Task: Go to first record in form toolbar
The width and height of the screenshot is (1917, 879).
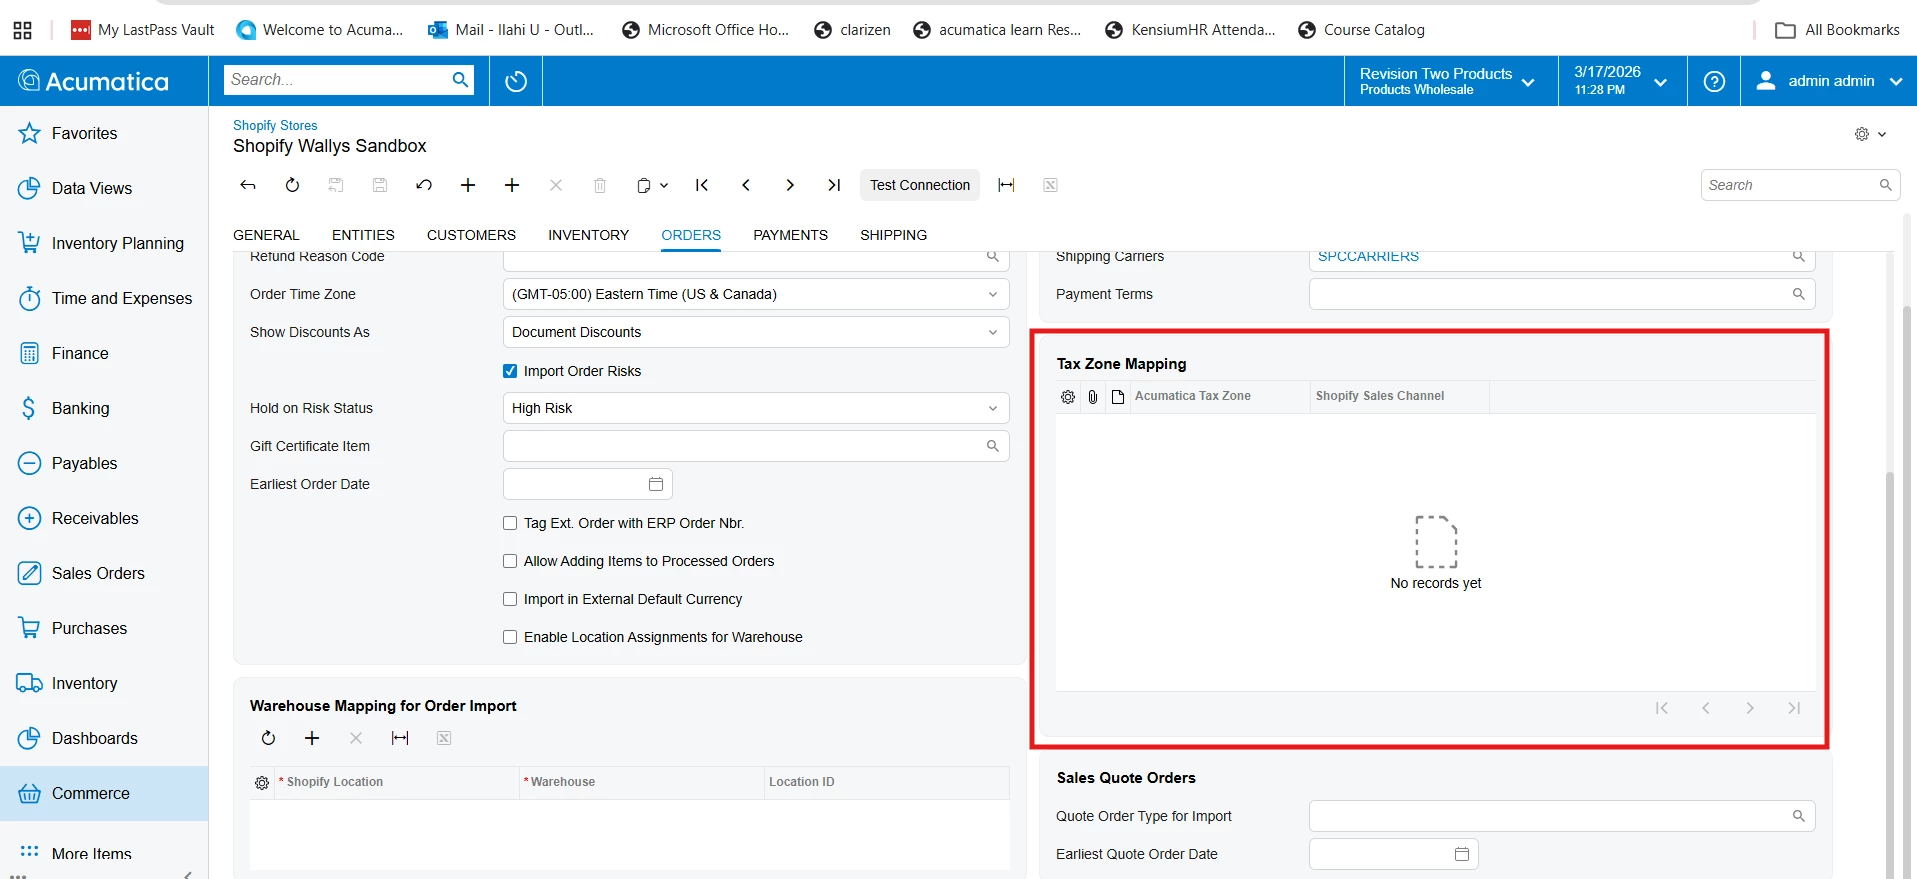Action: coord(702,185)
